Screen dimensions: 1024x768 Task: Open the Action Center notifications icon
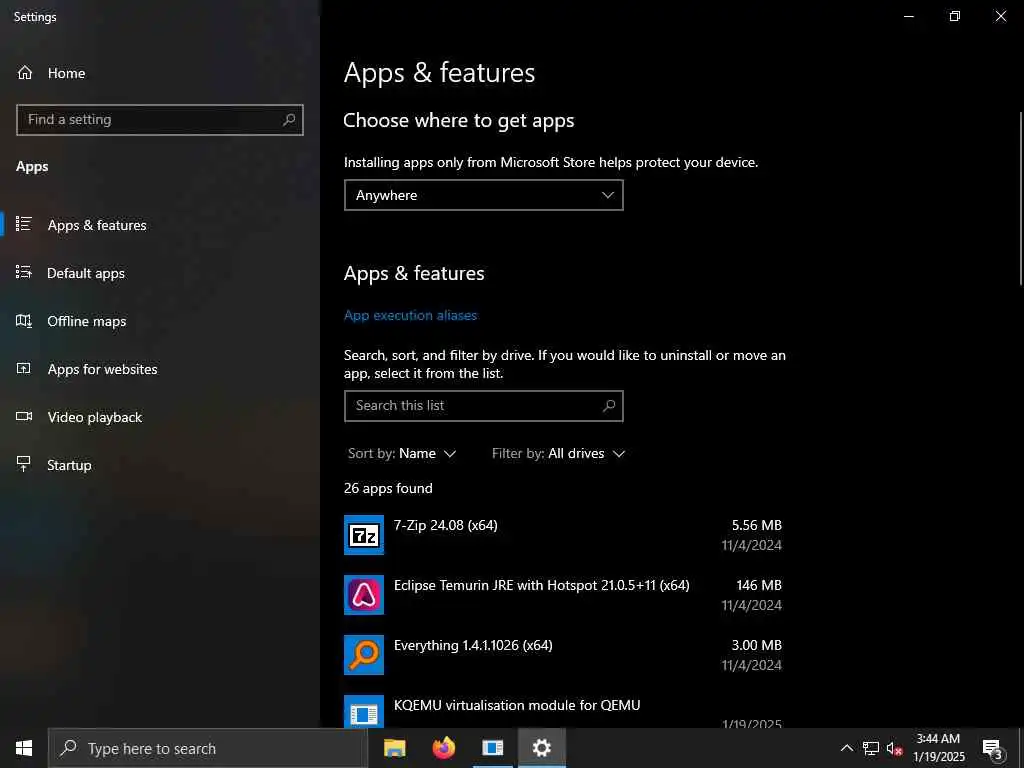993,748
